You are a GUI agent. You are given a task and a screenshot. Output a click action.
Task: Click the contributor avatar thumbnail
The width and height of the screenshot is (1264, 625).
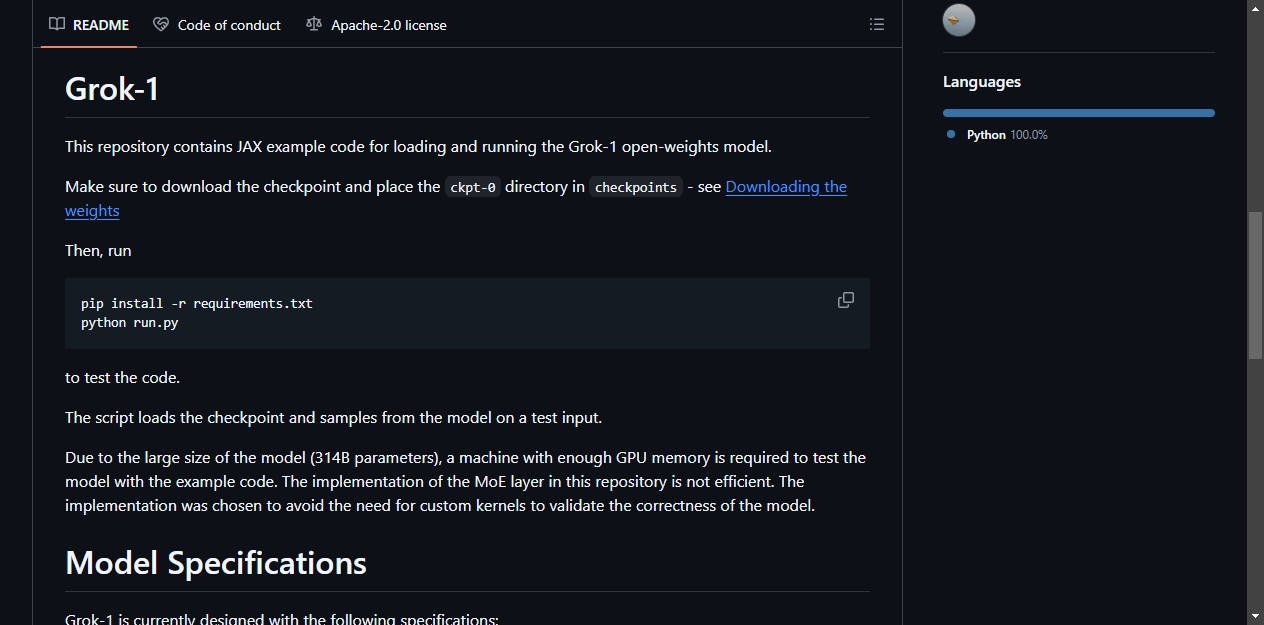click(959, 20)
